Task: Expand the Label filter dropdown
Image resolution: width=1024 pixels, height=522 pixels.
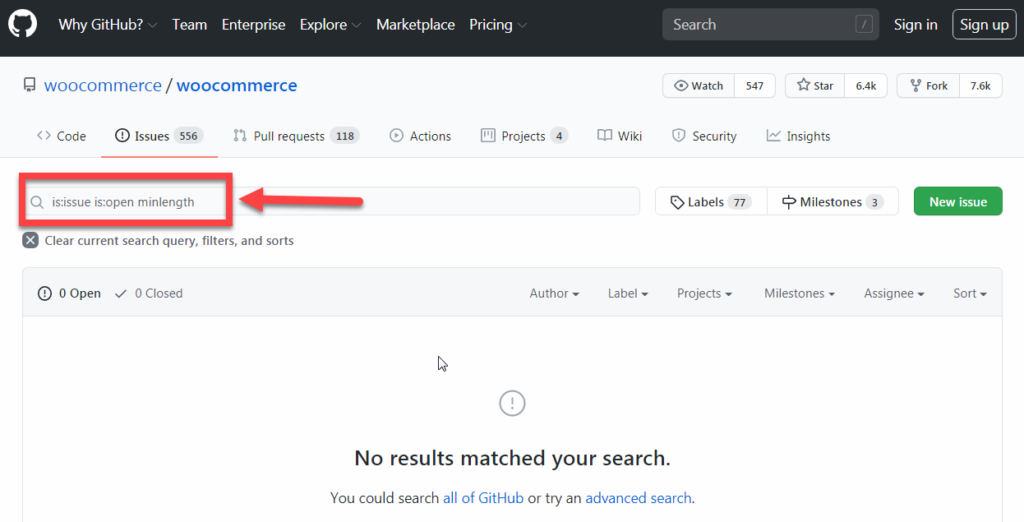Action: (x=628, y=293)
